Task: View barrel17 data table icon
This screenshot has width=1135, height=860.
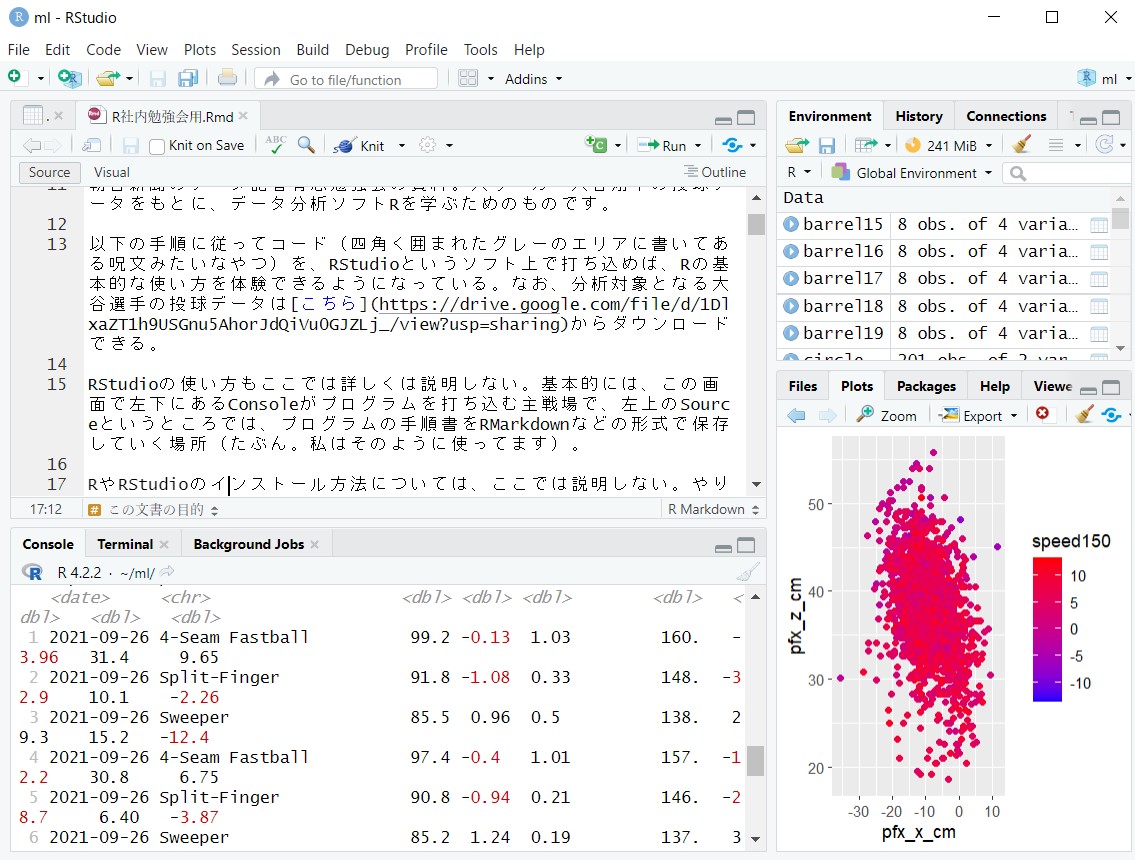Action: pos(1099,279)
